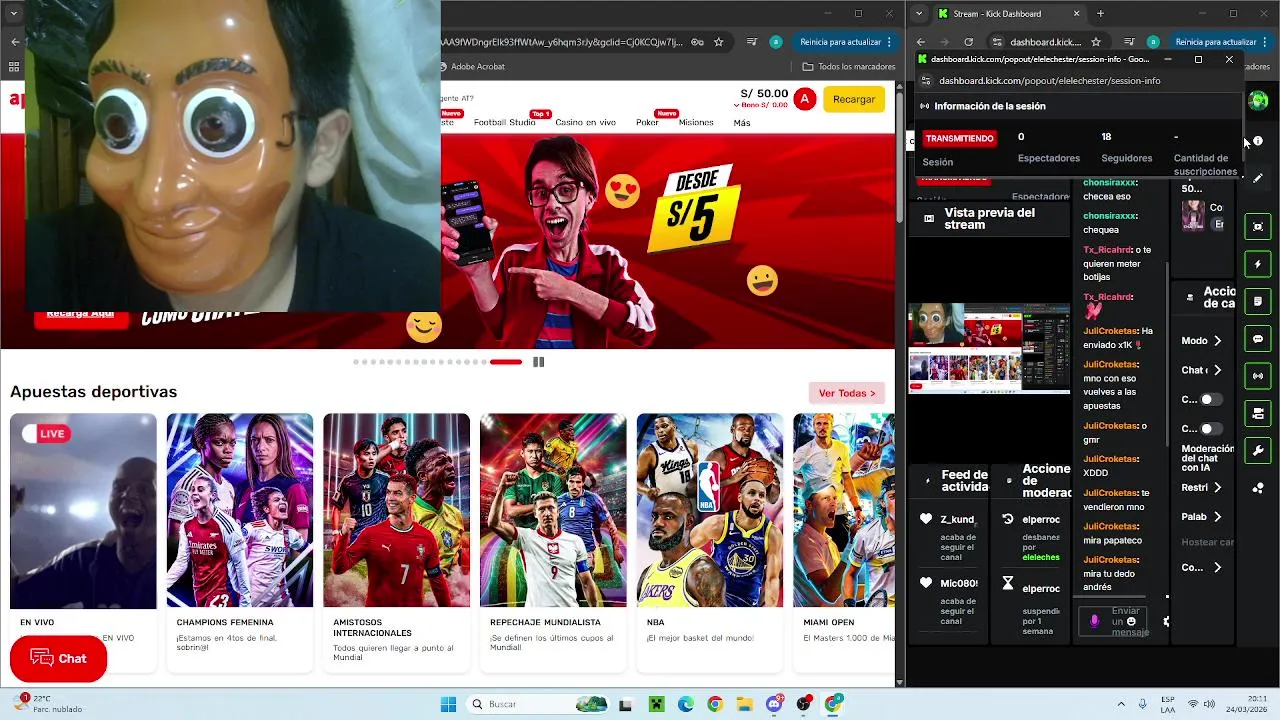Click the note panel icon in Kick sidebar
Screen dimensions: 1280x720
(x=1258, y=302)
